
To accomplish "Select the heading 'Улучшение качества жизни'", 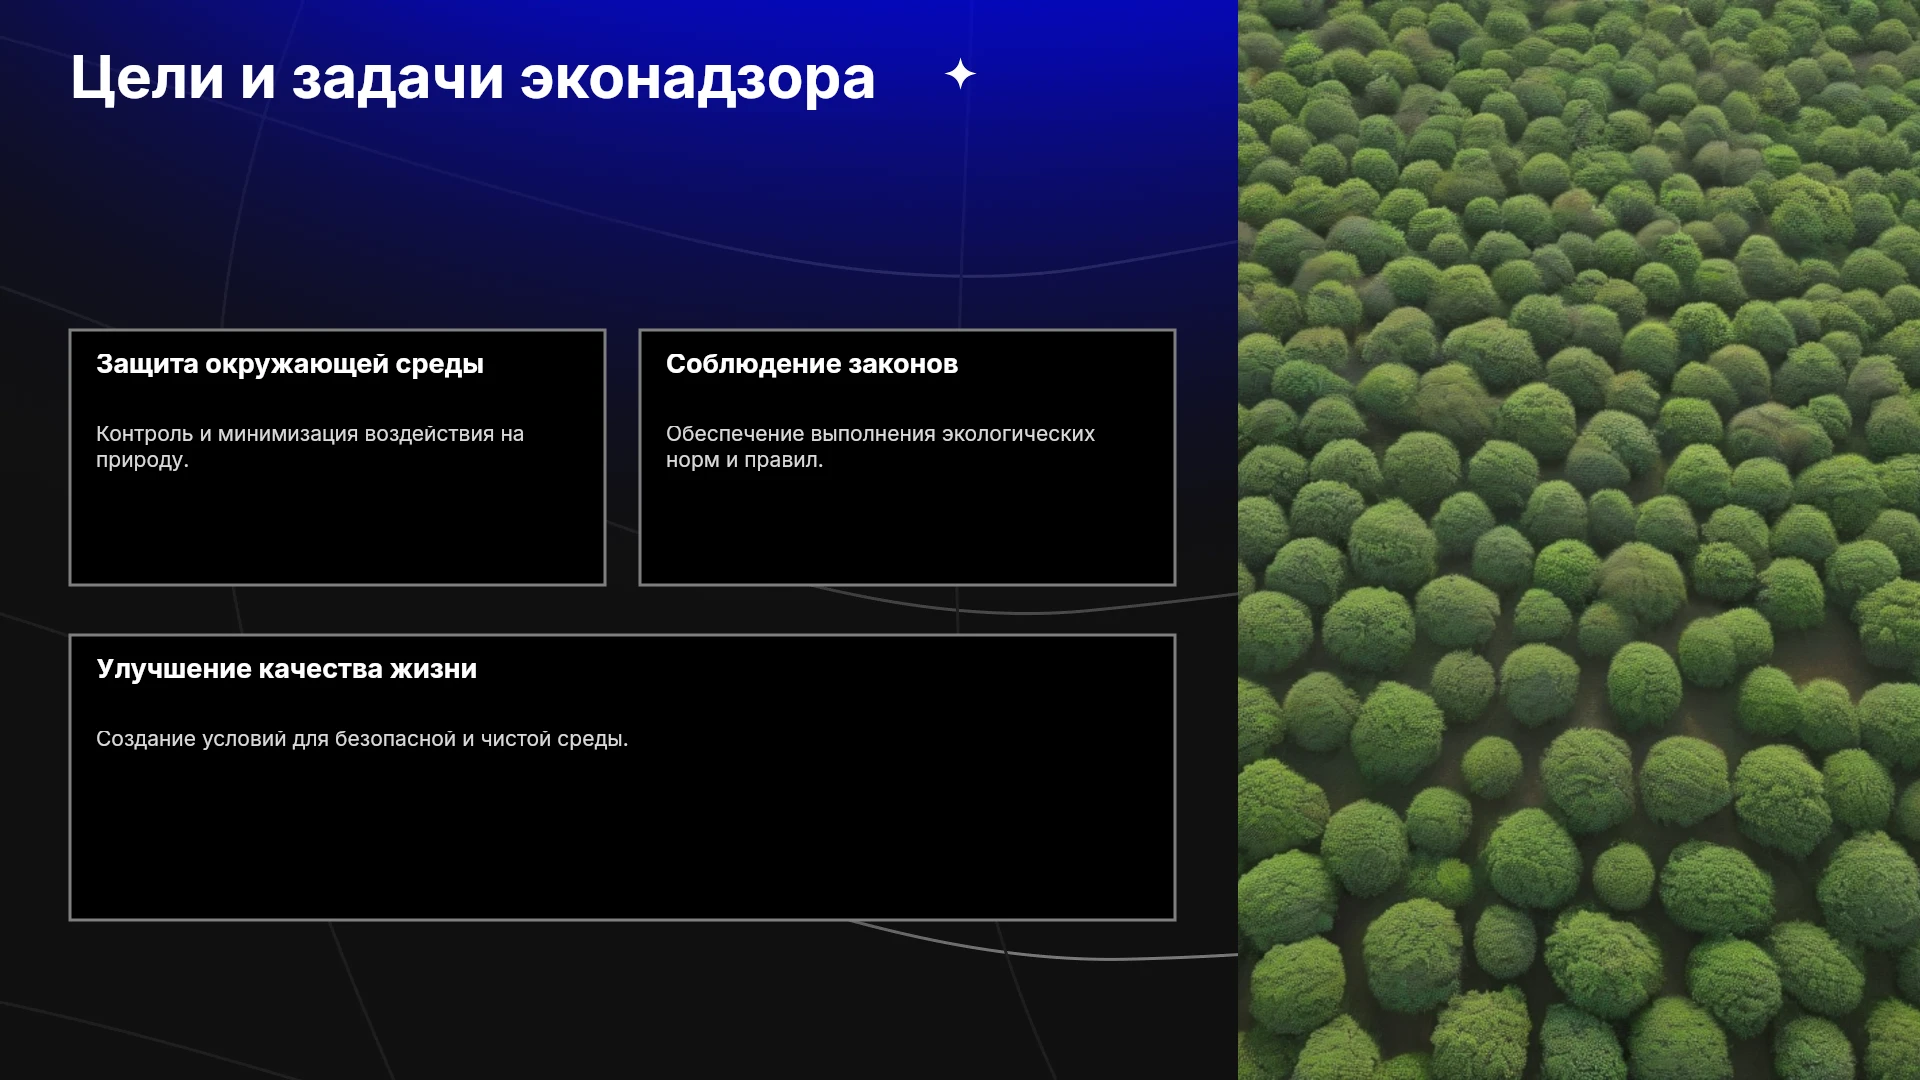I will pos(287,669).
